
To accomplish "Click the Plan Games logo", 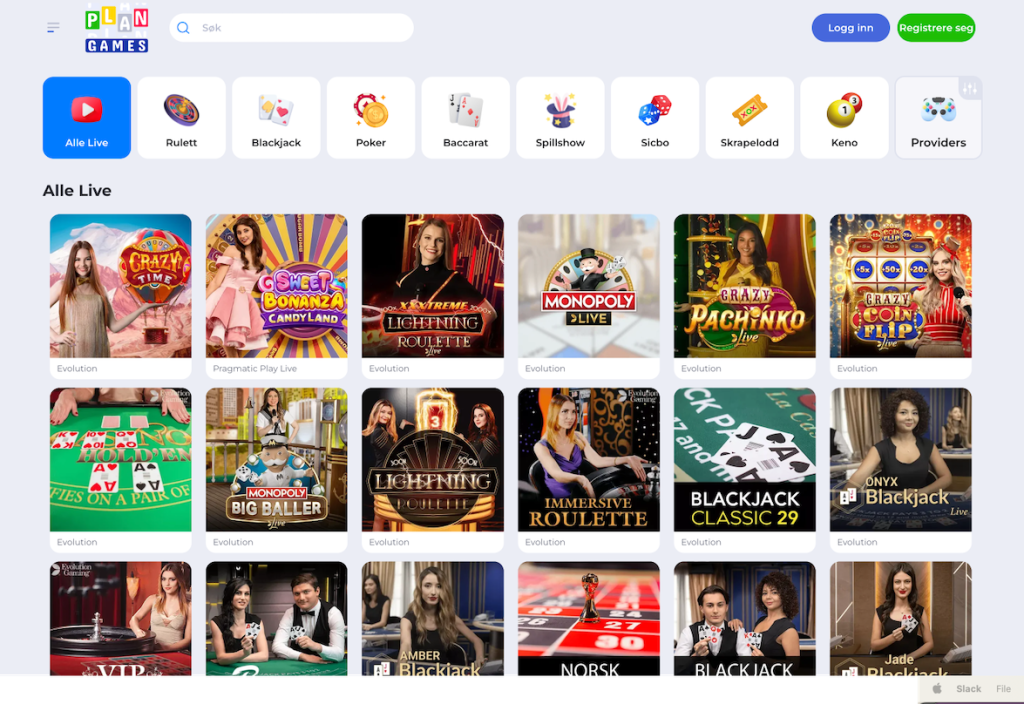I will pos(117,28).
